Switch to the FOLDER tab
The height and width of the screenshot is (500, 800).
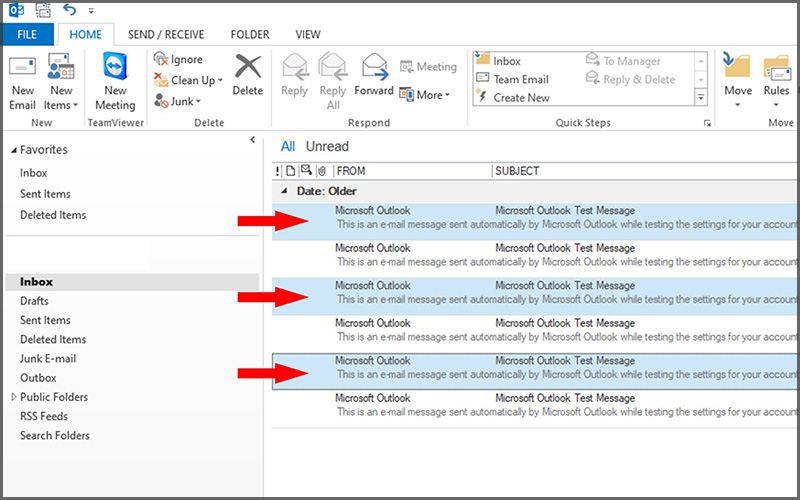click(250, 34)
